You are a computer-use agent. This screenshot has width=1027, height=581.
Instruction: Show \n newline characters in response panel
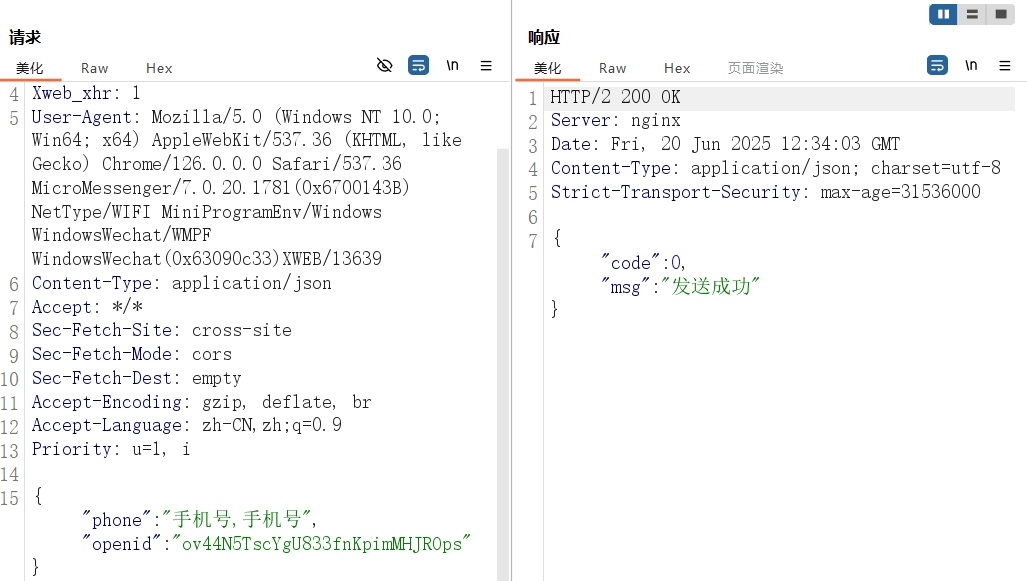[x=971, y=66]
